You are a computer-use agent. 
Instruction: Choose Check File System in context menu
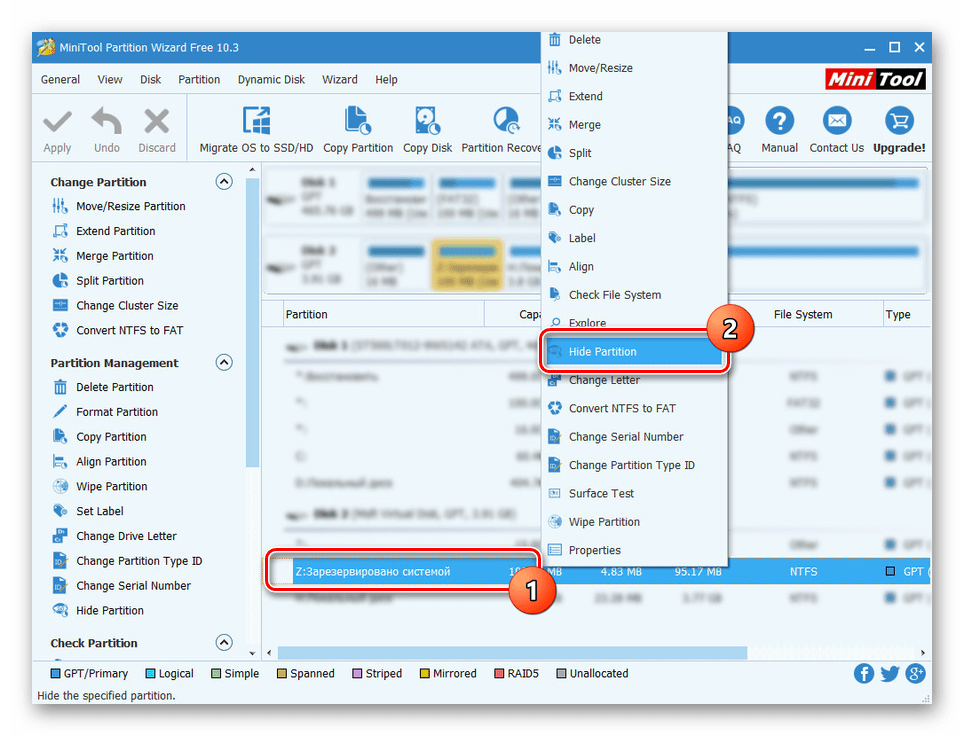click(634, 295)
